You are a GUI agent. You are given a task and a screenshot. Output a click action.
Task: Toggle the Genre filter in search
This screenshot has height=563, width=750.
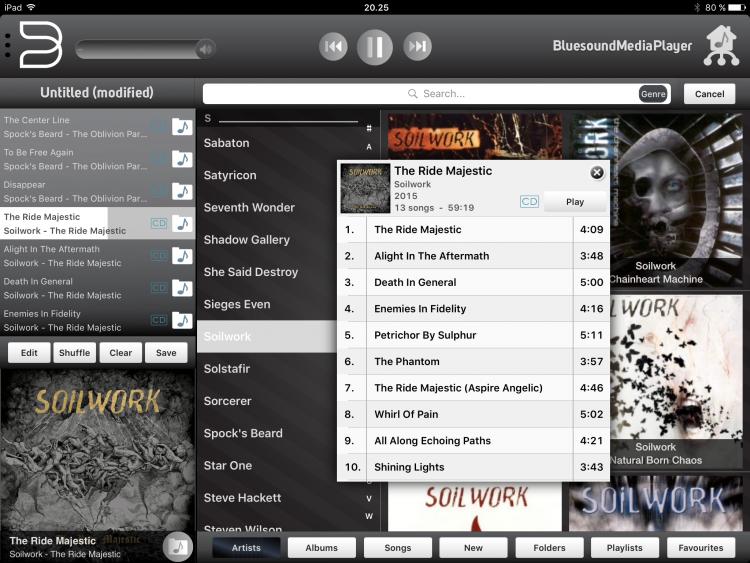pos(653,94)
